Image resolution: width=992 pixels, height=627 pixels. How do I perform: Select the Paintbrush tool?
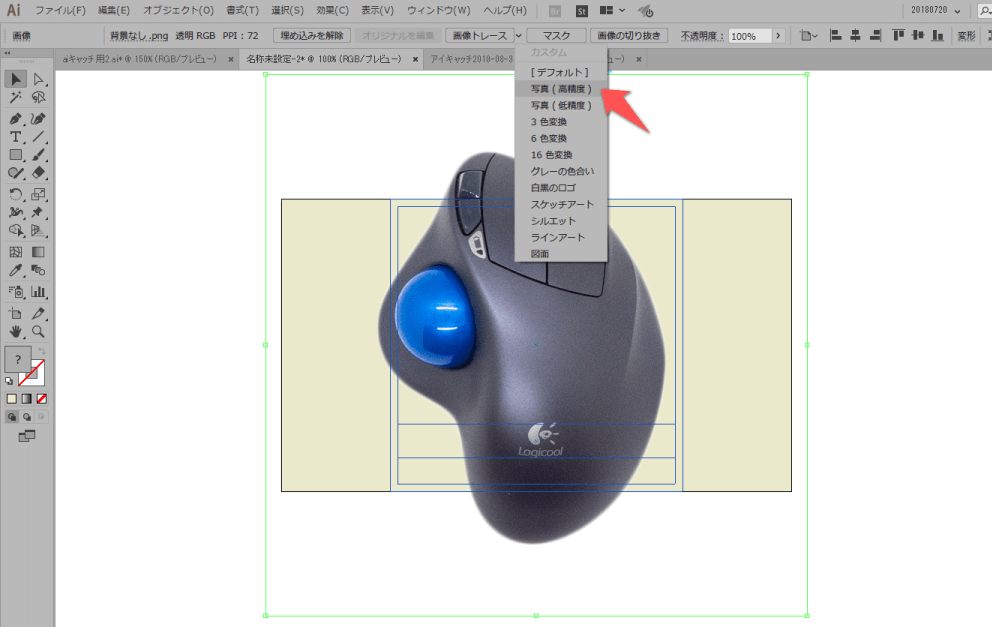coord(39,155)
